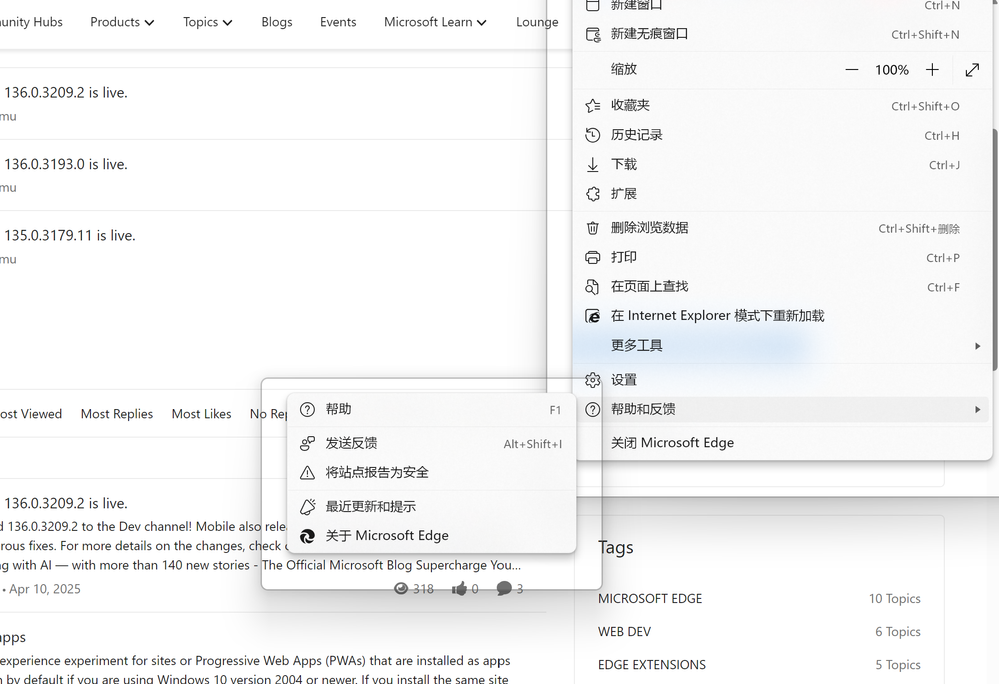Click the clock icon beside 历史记录

[x=593, y=135]
